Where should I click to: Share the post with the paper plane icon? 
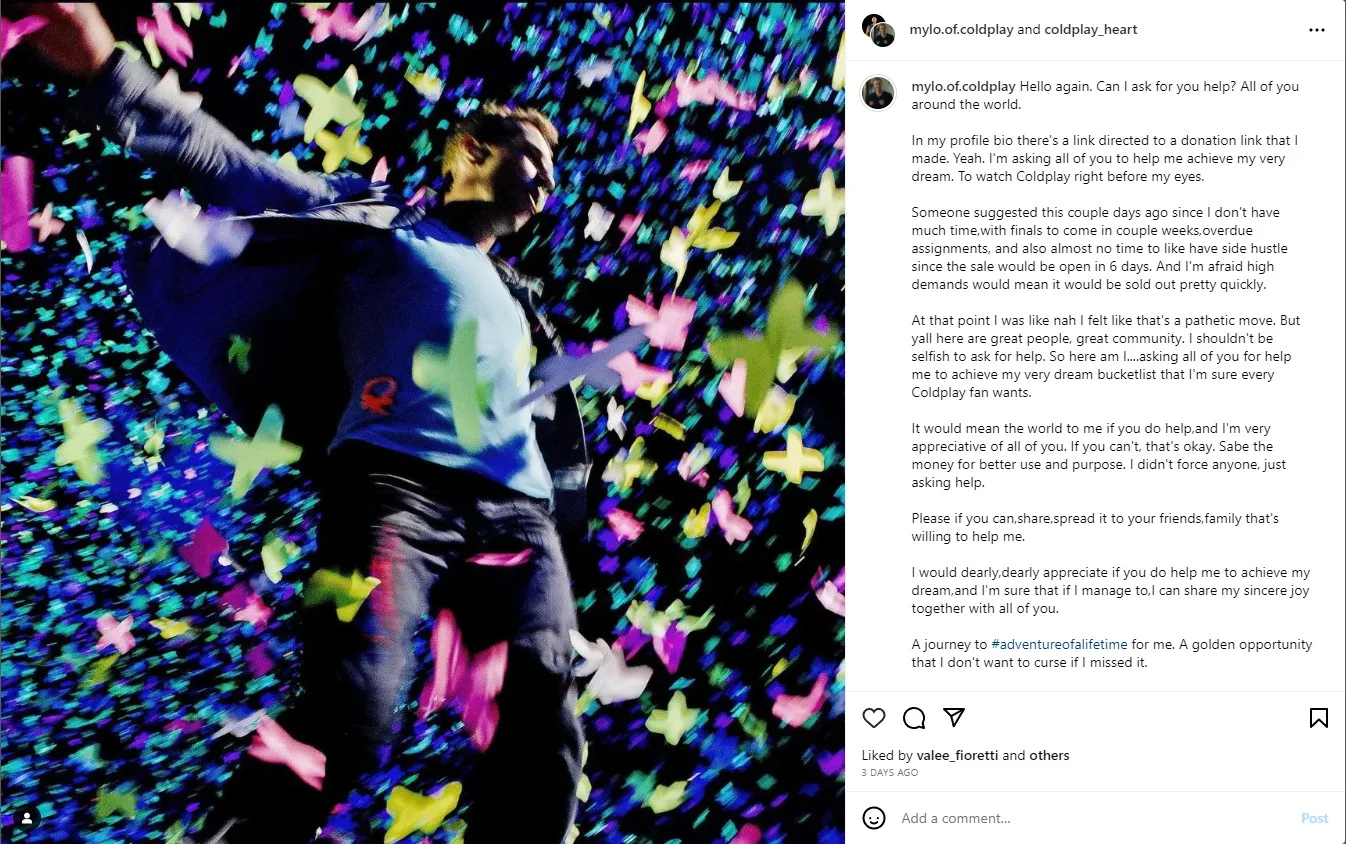coord(954,718)
